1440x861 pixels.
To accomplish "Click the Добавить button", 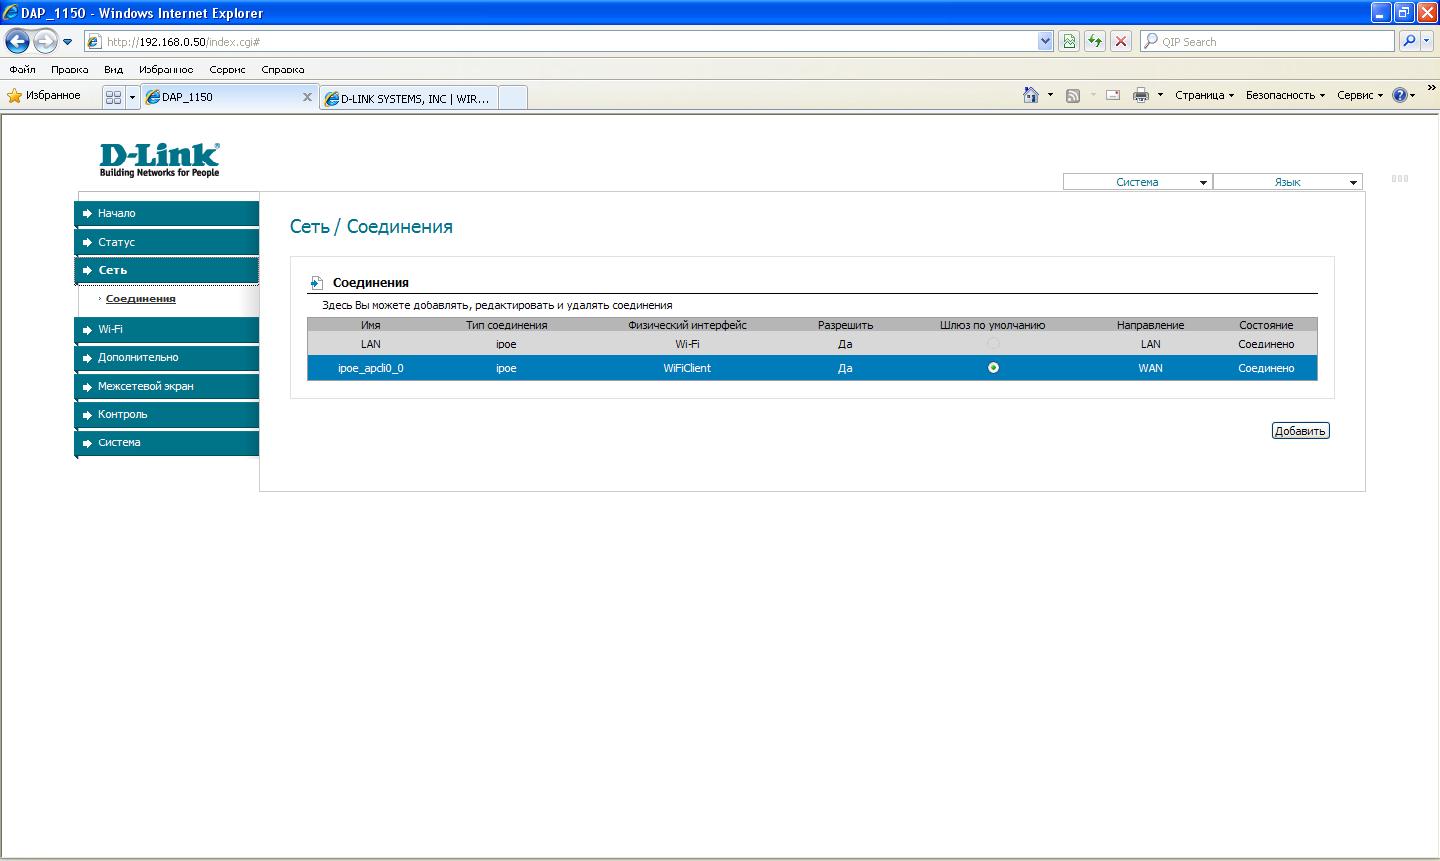I will [1300, 431].
